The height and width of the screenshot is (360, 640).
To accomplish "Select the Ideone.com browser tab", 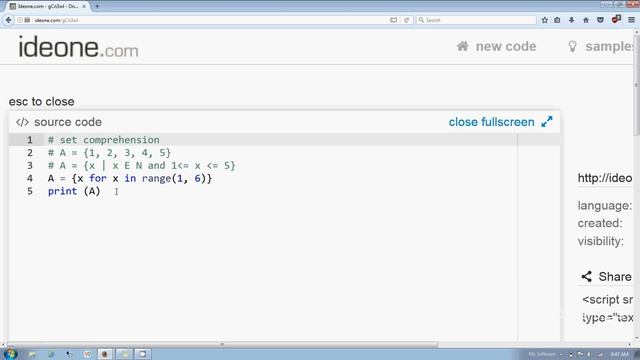I will click(48, 6).
